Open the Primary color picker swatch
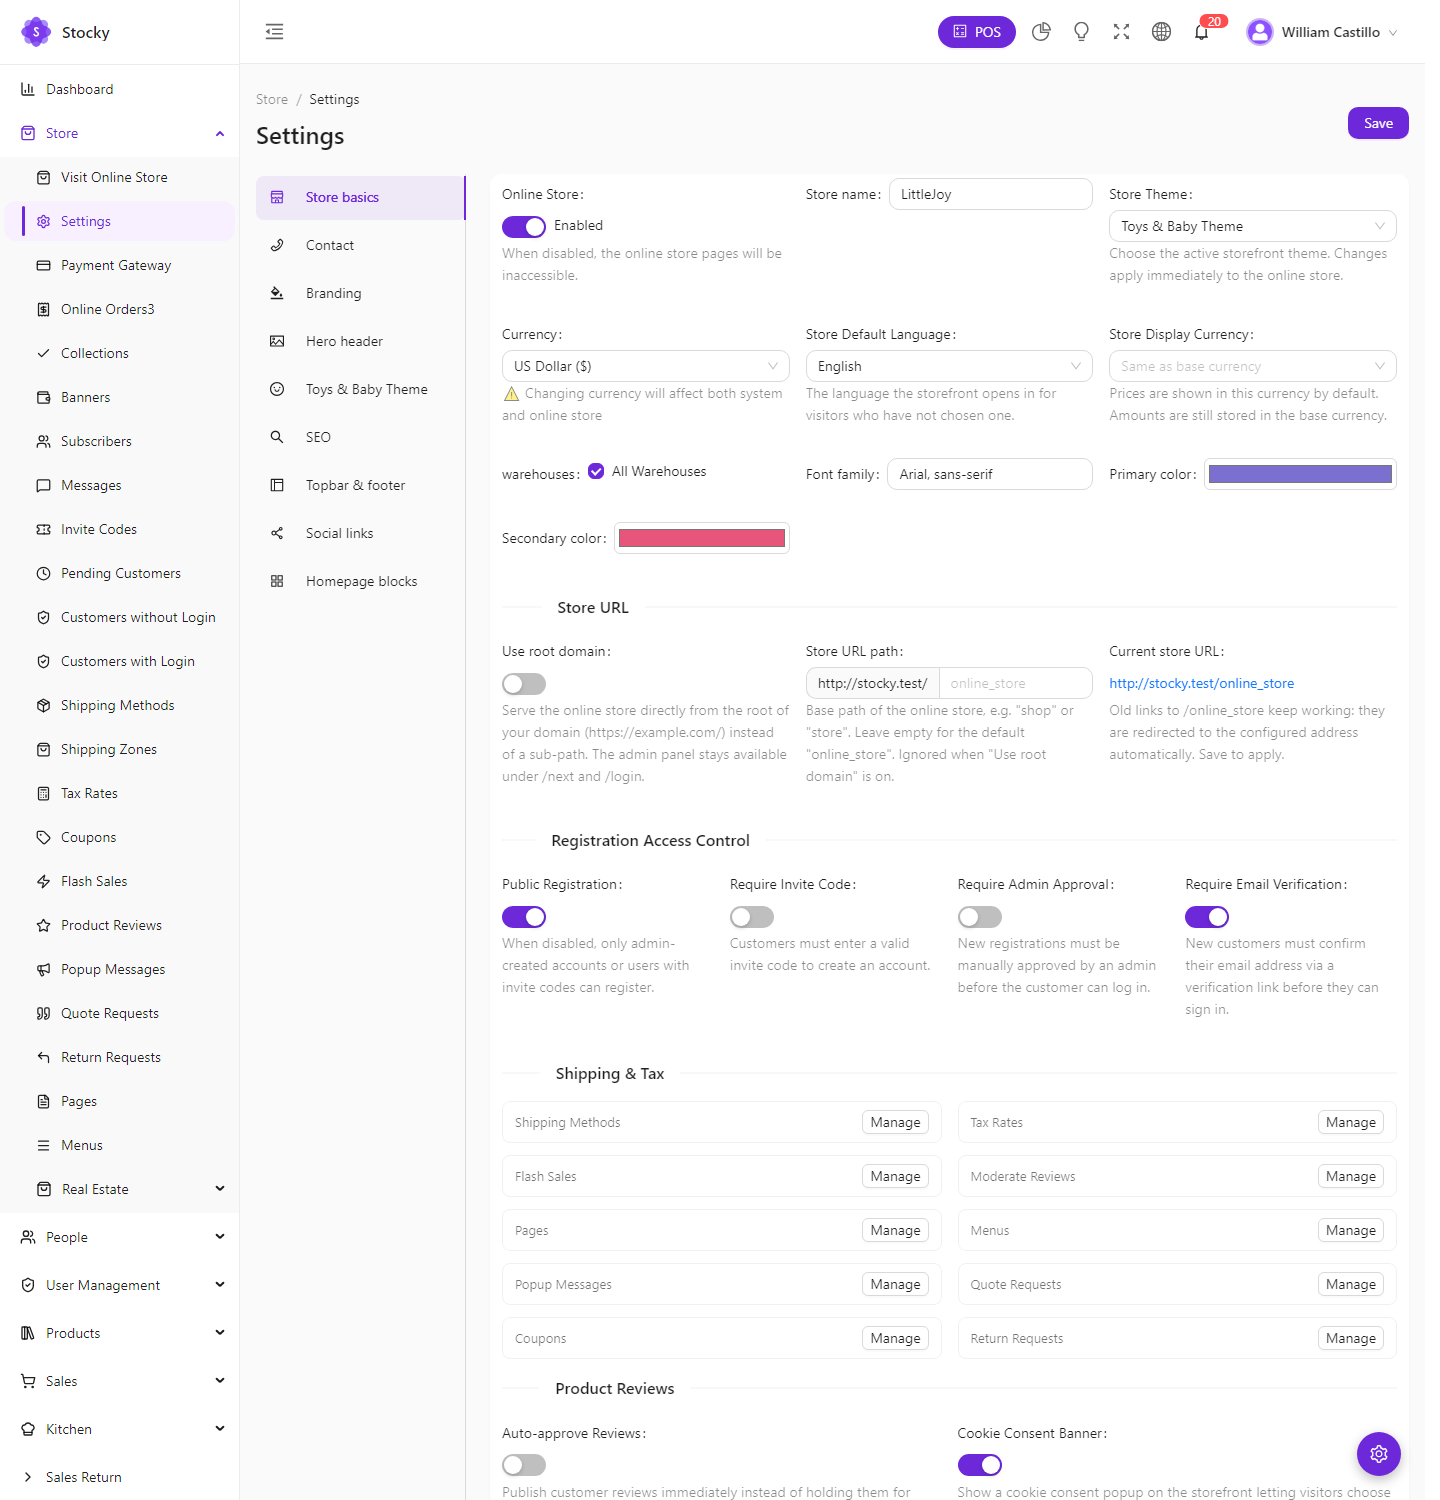 coord(1300,474)
